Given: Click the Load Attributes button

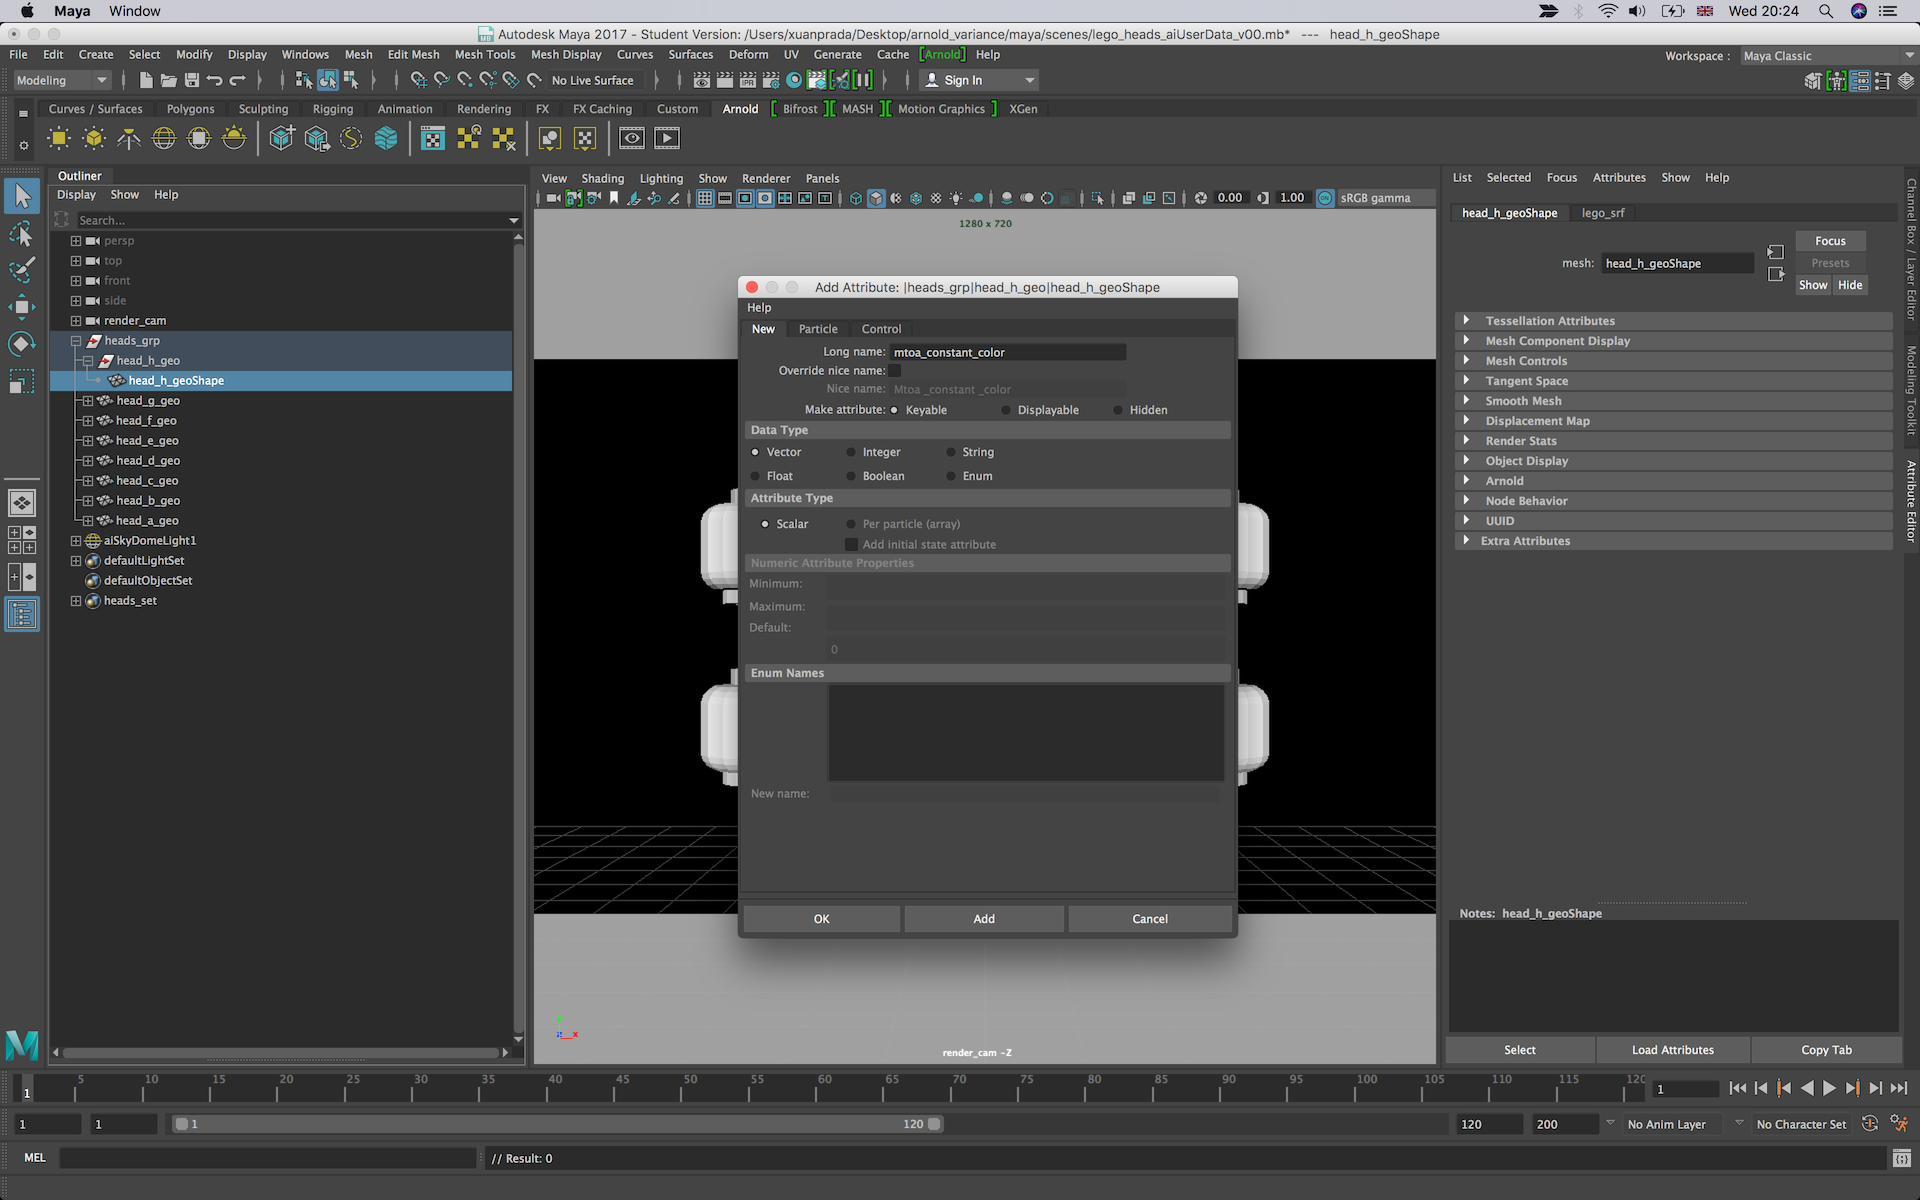Looking at the screenshot, I should tap(1672, 1050).
